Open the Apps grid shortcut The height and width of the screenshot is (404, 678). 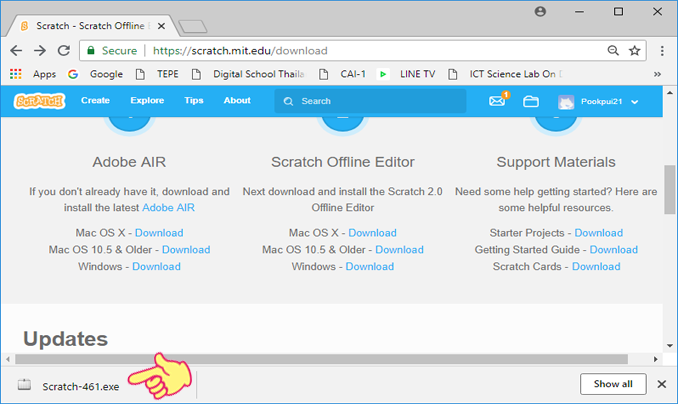(33, 74)
